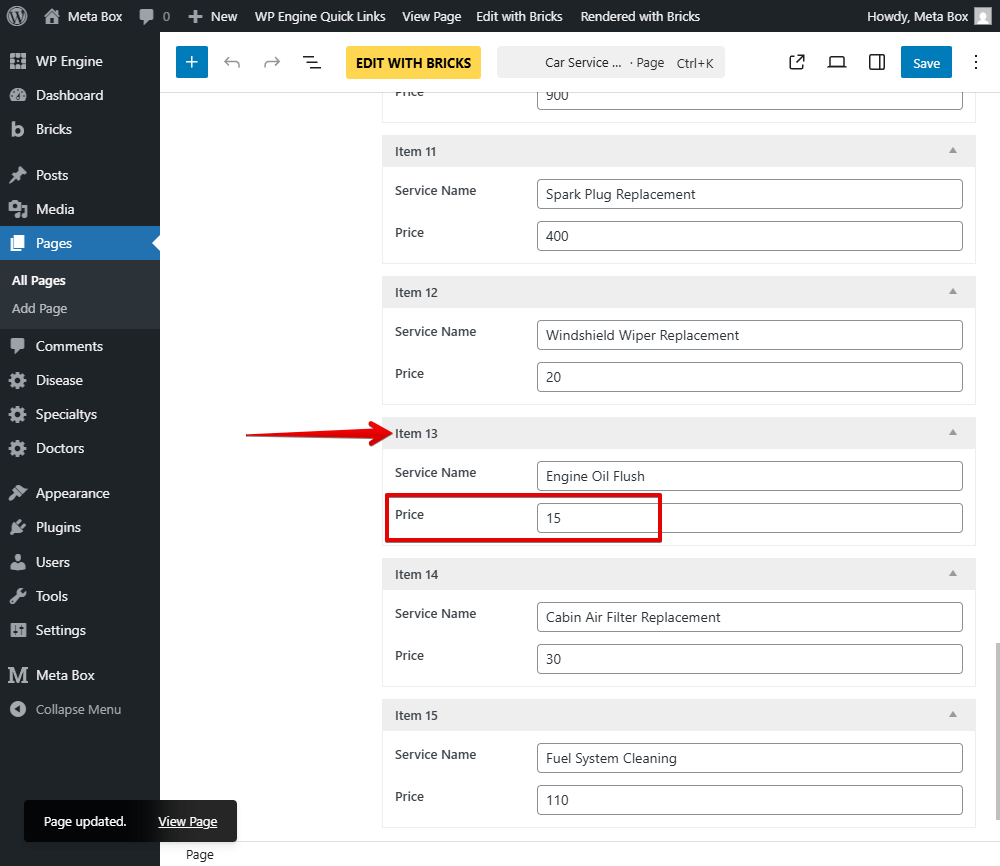Open the three-dot options menu
This screenshot has height=866, width=1000.
coord(976,62)
